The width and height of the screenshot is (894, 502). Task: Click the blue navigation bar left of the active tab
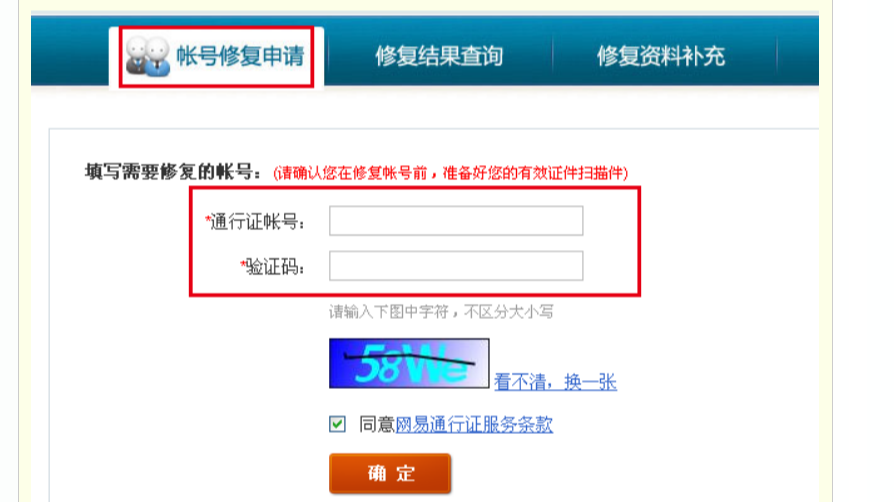click(70, 51)
